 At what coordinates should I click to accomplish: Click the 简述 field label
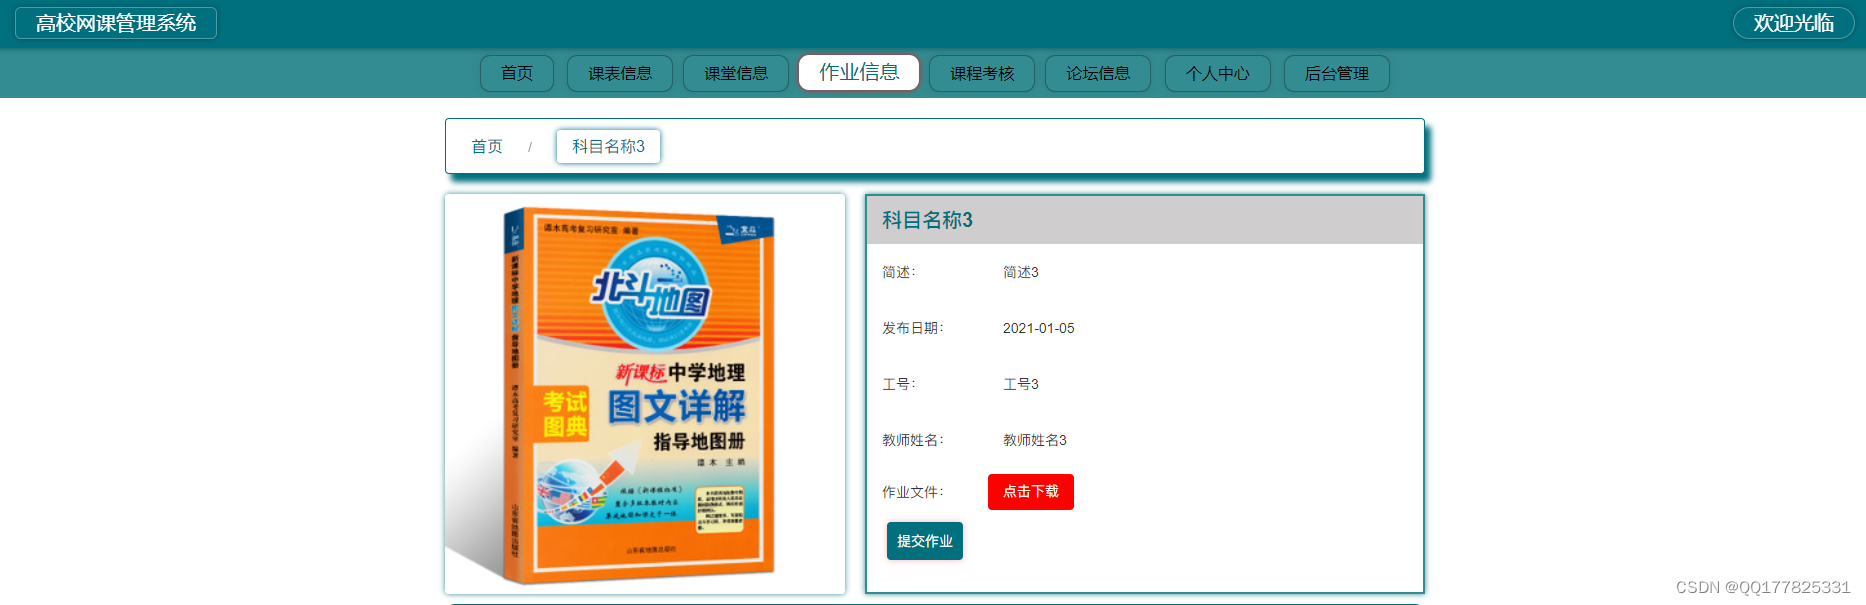(898, 272)
